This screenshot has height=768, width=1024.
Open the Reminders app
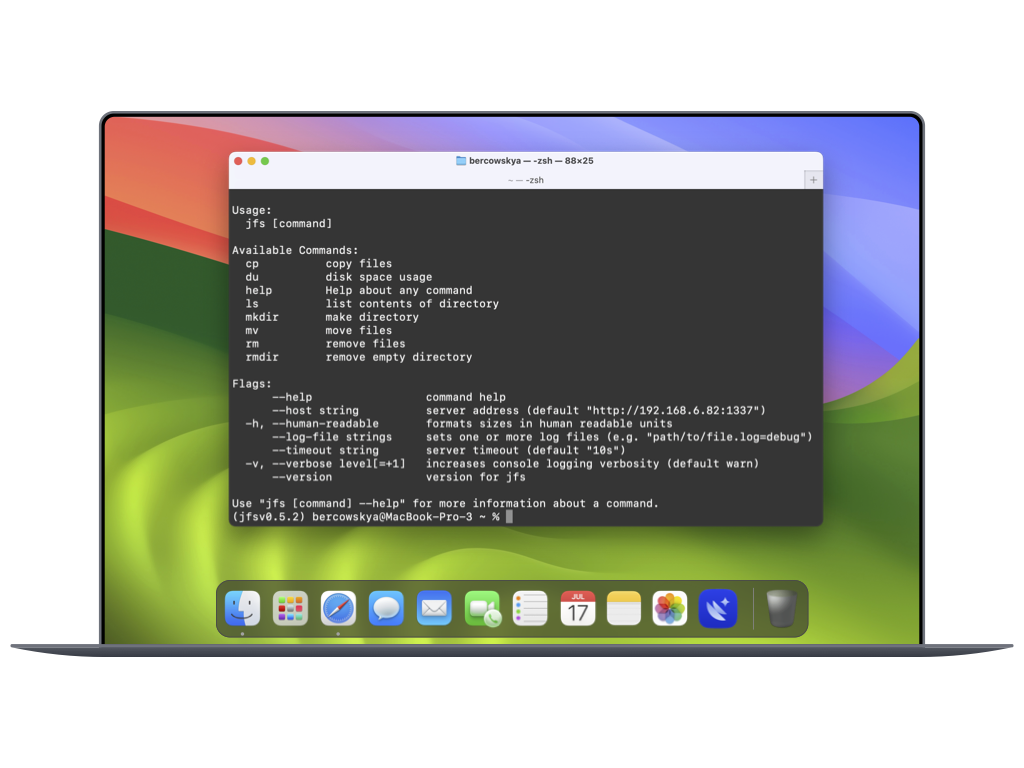click(530, 608)
